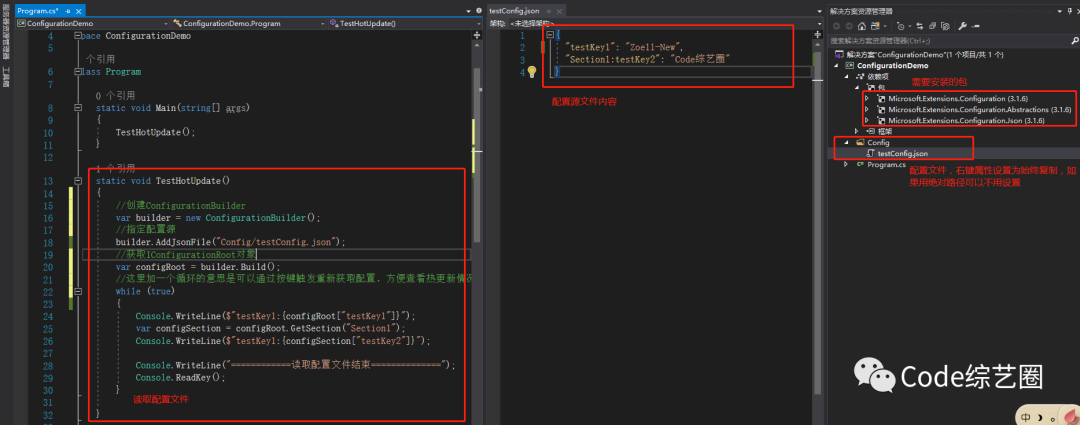
Task: Expand Microsoft.Extensions.Configuration.Json package
Action: (x=866, y=121)
